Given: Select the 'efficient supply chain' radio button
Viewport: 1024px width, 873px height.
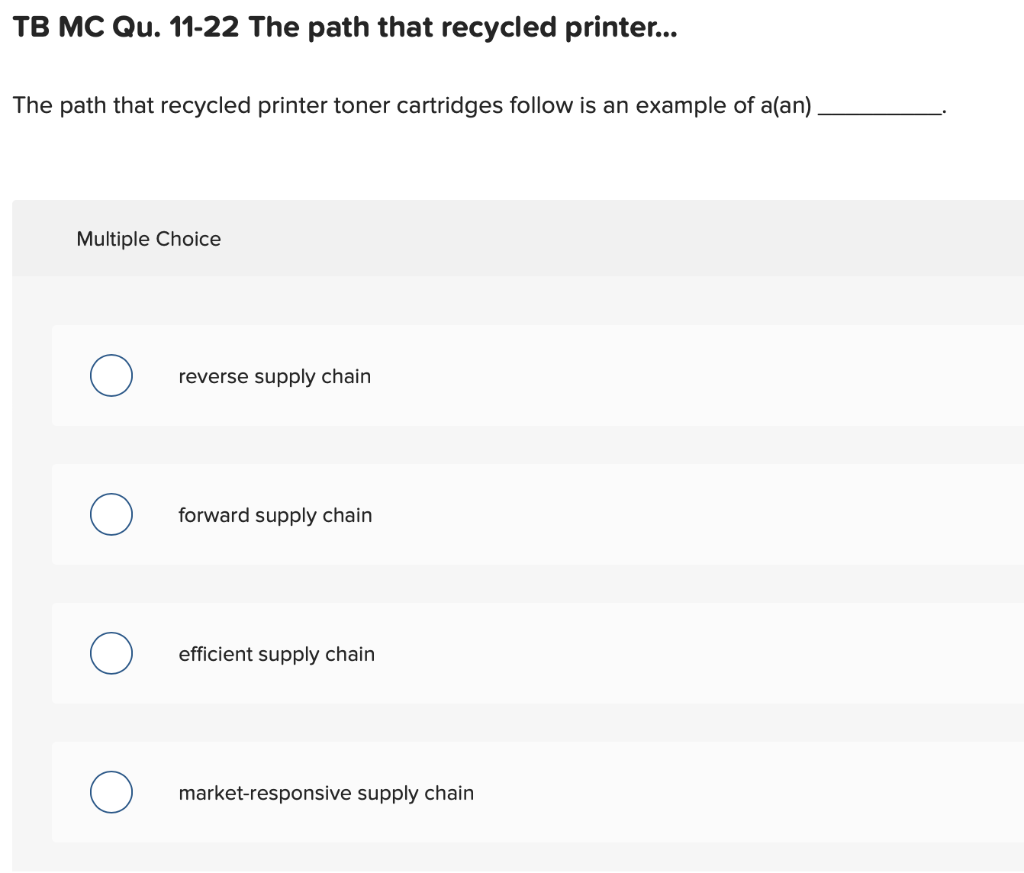Looking at the screenshot, I should (x=110, y=653).
